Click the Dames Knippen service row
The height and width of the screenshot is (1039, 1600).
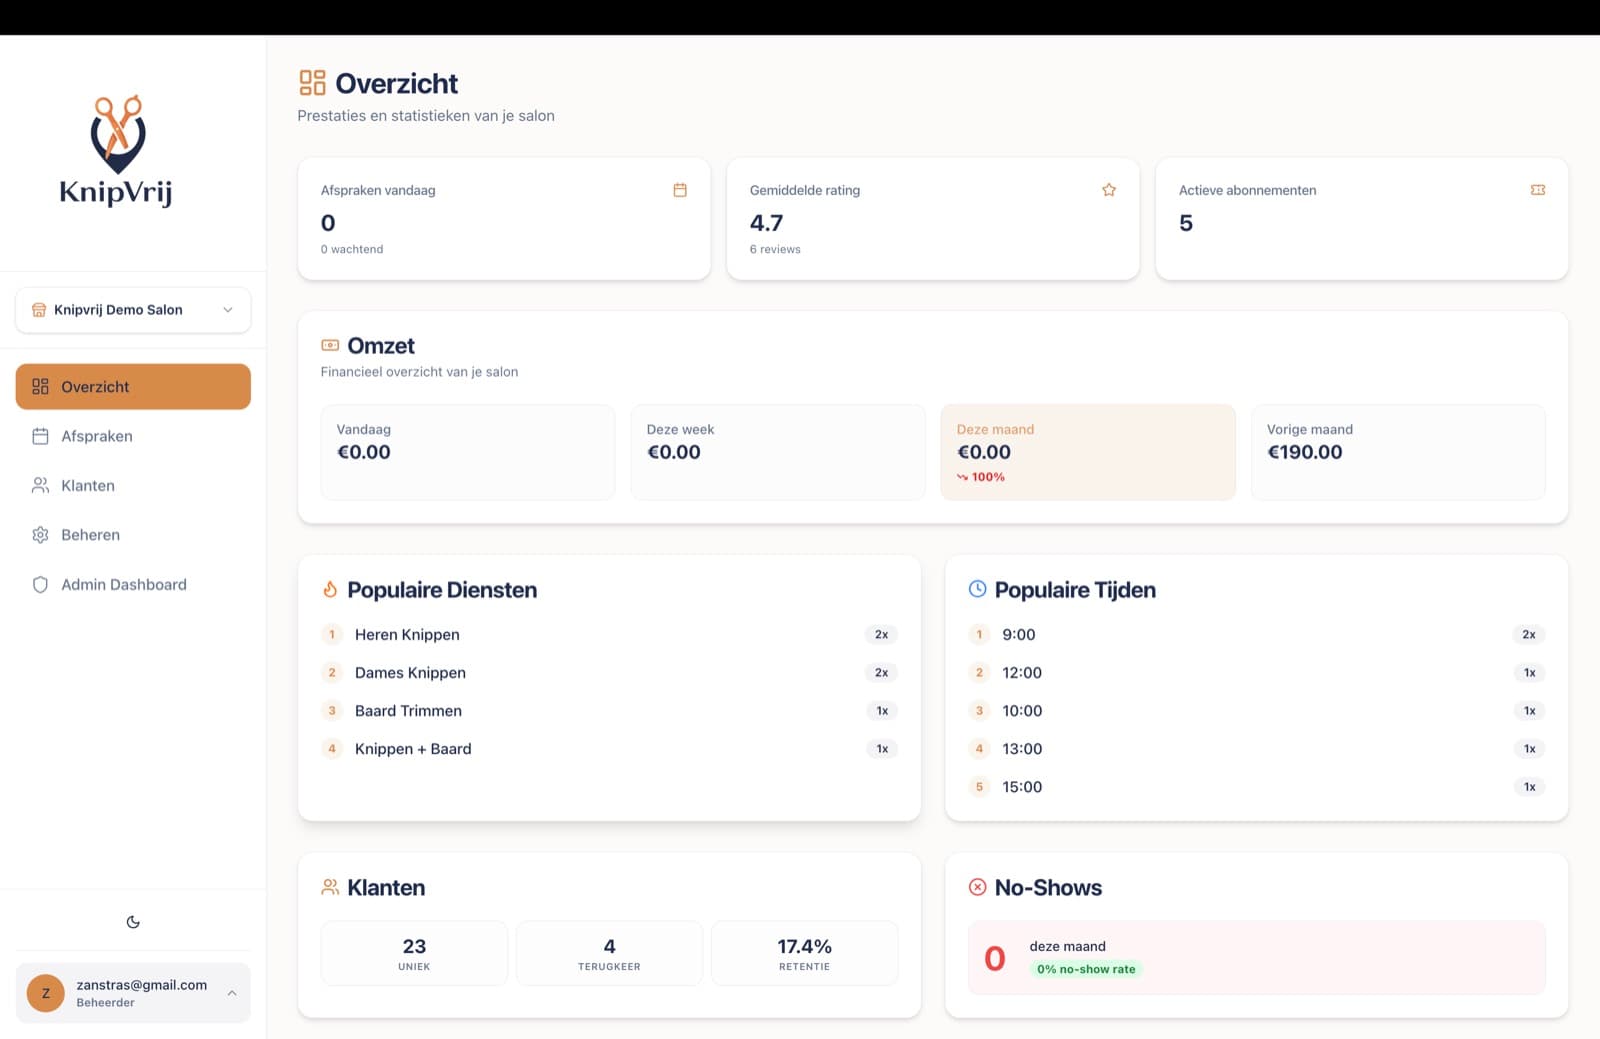click(609, 672)
